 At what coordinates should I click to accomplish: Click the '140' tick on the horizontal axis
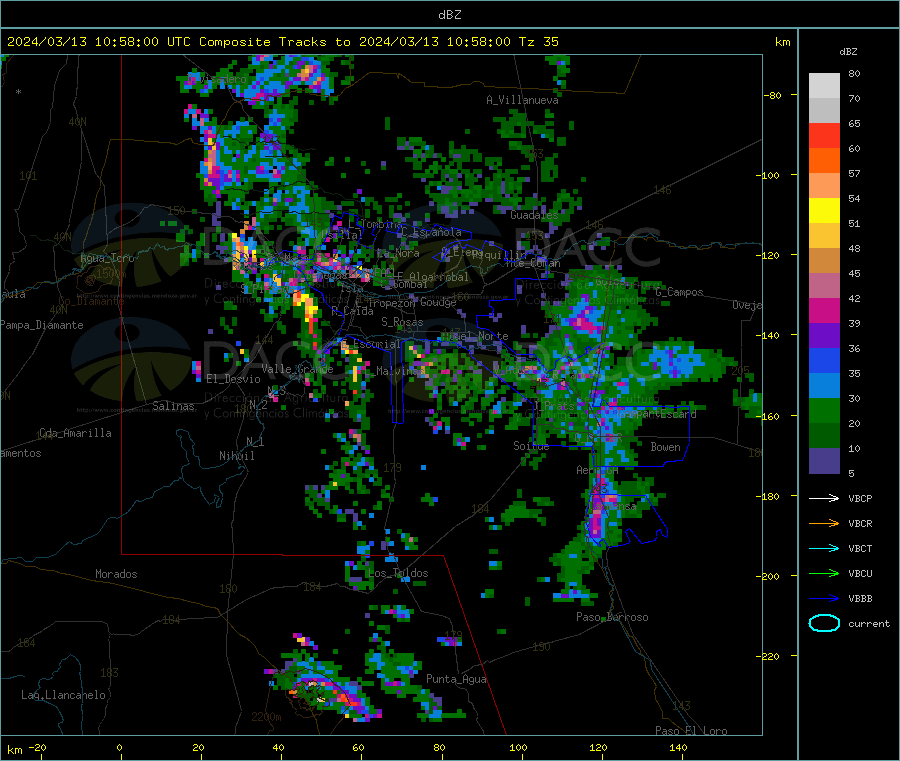click(x=678, y=747)
